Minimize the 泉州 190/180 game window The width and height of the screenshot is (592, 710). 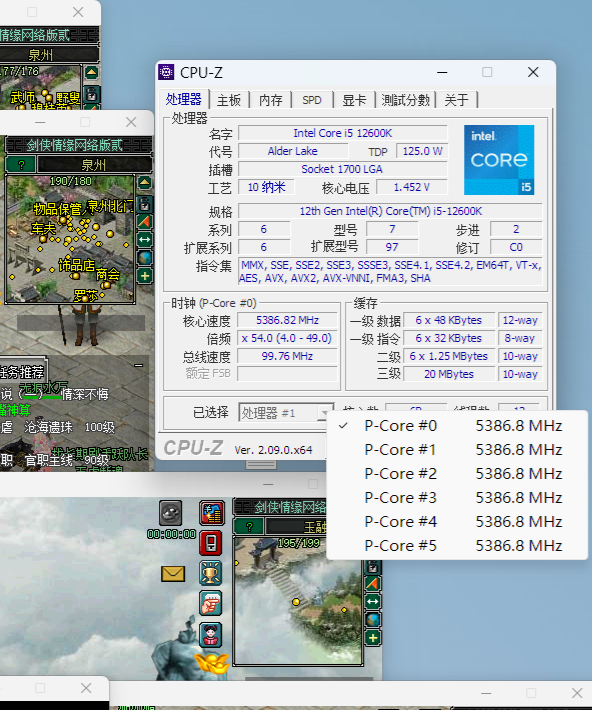[40, 122]
